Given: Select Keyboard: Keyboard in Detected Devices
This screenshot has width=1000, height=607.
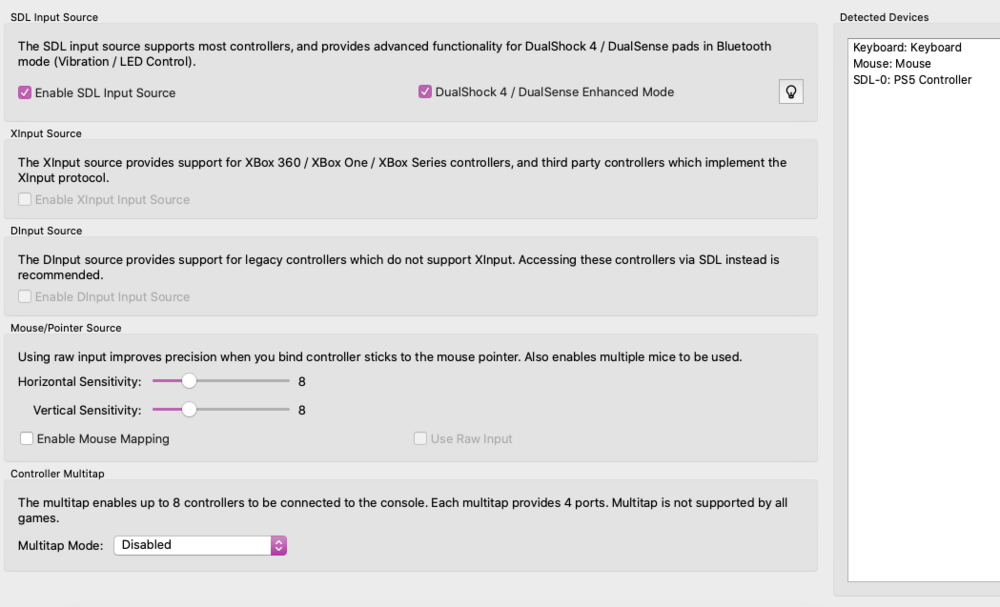Looking at the screenshot, I should click(x=907, y=48).
